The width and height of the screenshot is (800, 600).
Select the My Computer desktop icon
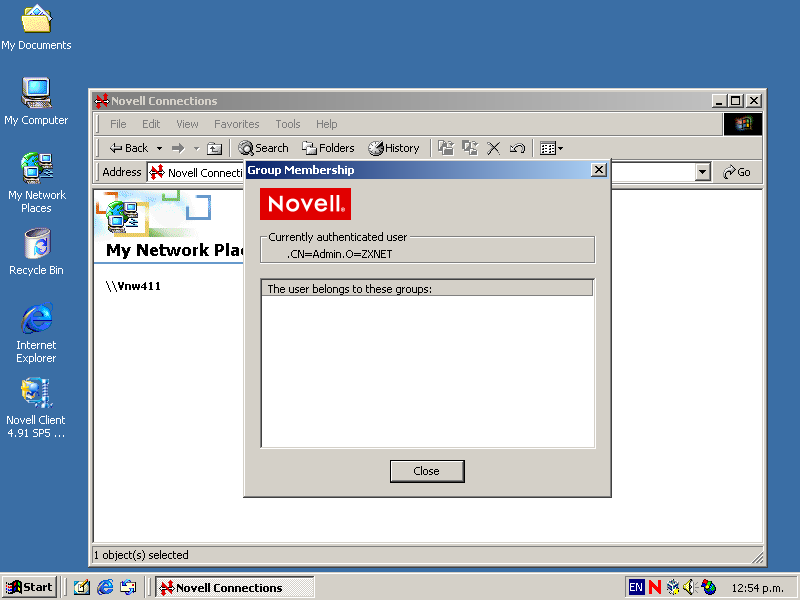click(36, 101)
